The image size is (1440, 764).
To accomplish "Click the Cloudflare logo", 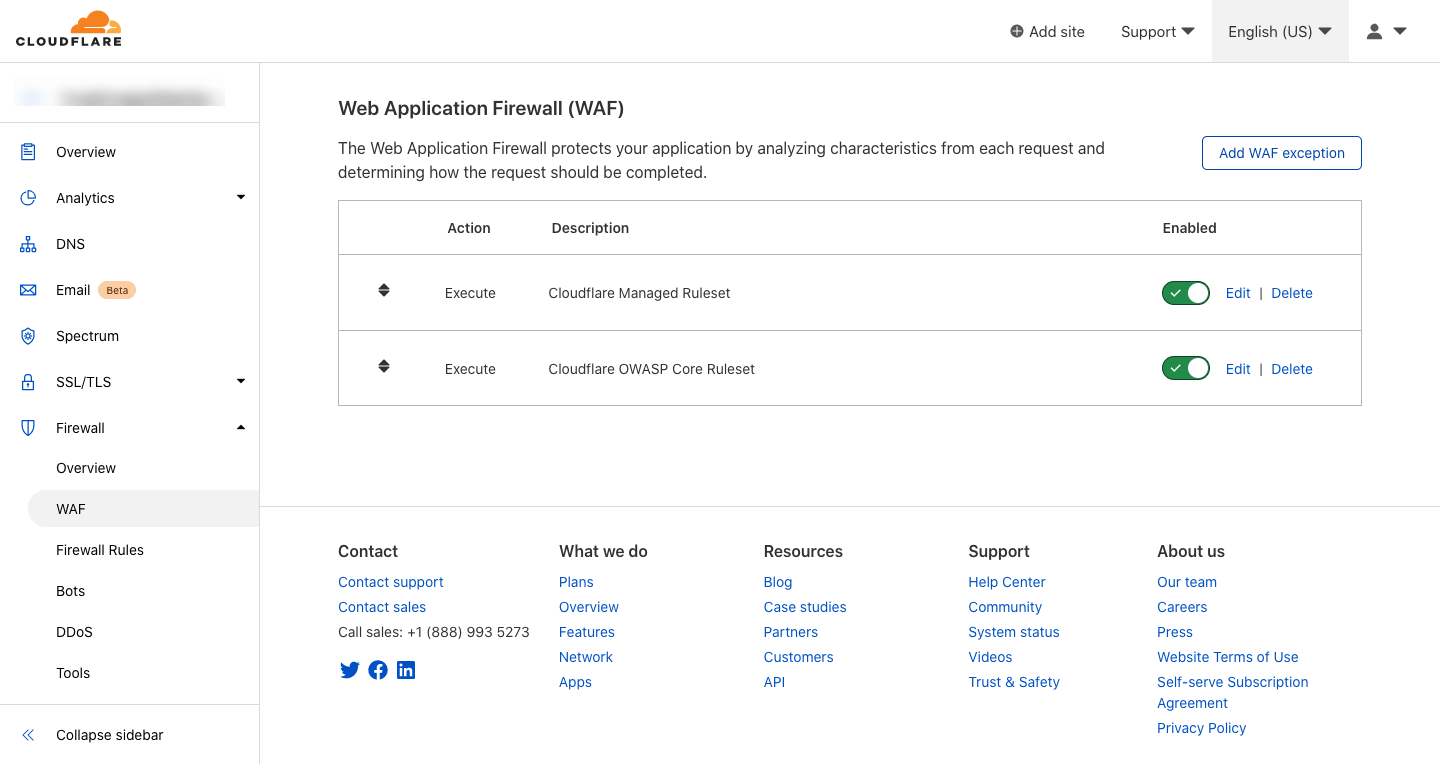I will 69,28.
